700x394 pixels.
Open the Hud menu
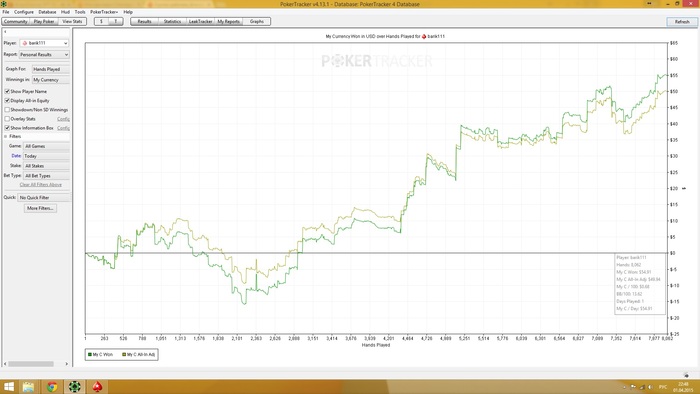[65, 12]
